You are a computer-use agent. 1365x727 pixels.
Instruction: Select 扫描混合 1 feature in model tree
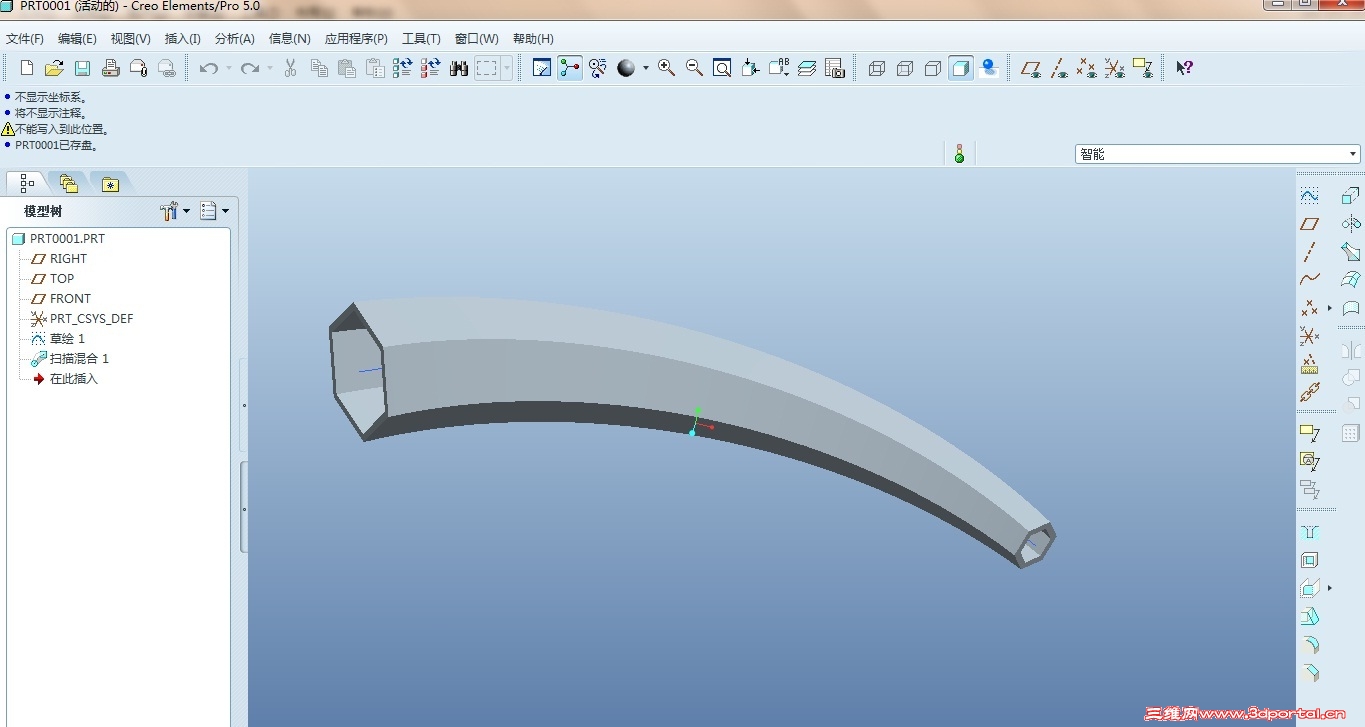click(x=79, y=358)
